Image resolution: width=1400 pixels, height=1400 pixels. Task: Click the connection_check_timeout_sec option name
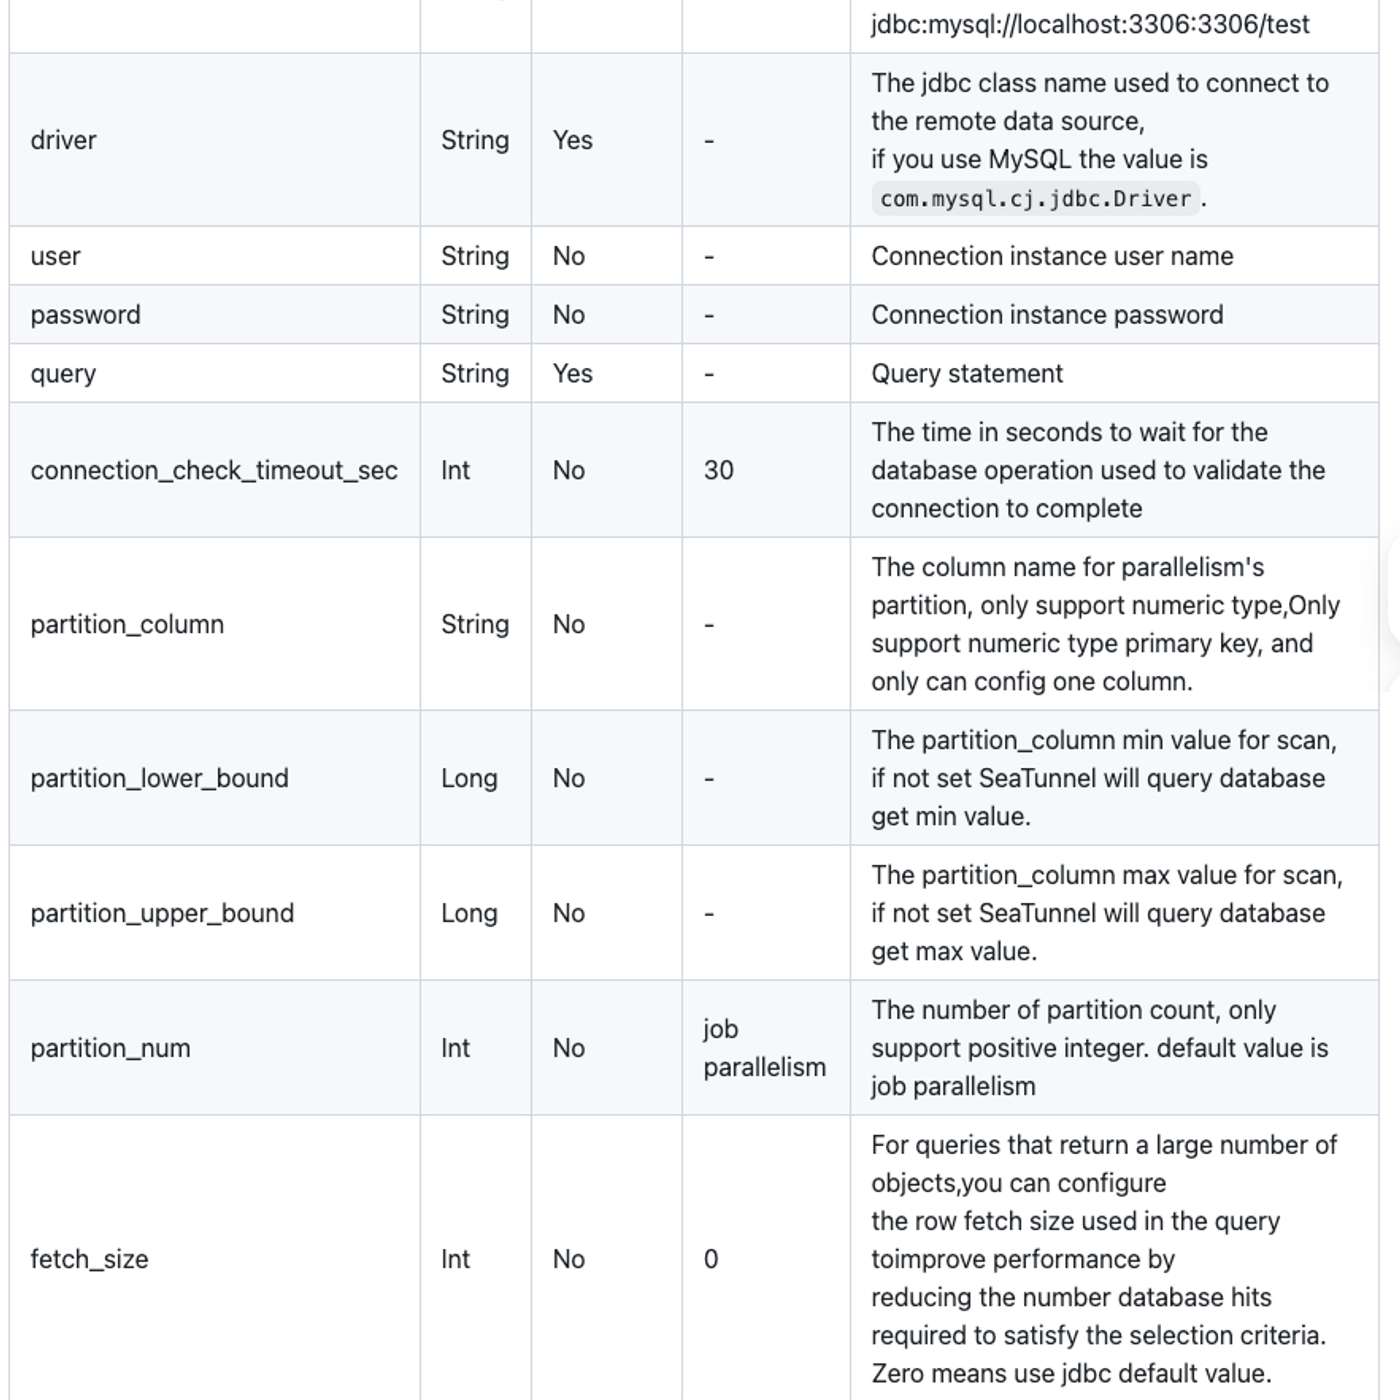coord(214,470)
